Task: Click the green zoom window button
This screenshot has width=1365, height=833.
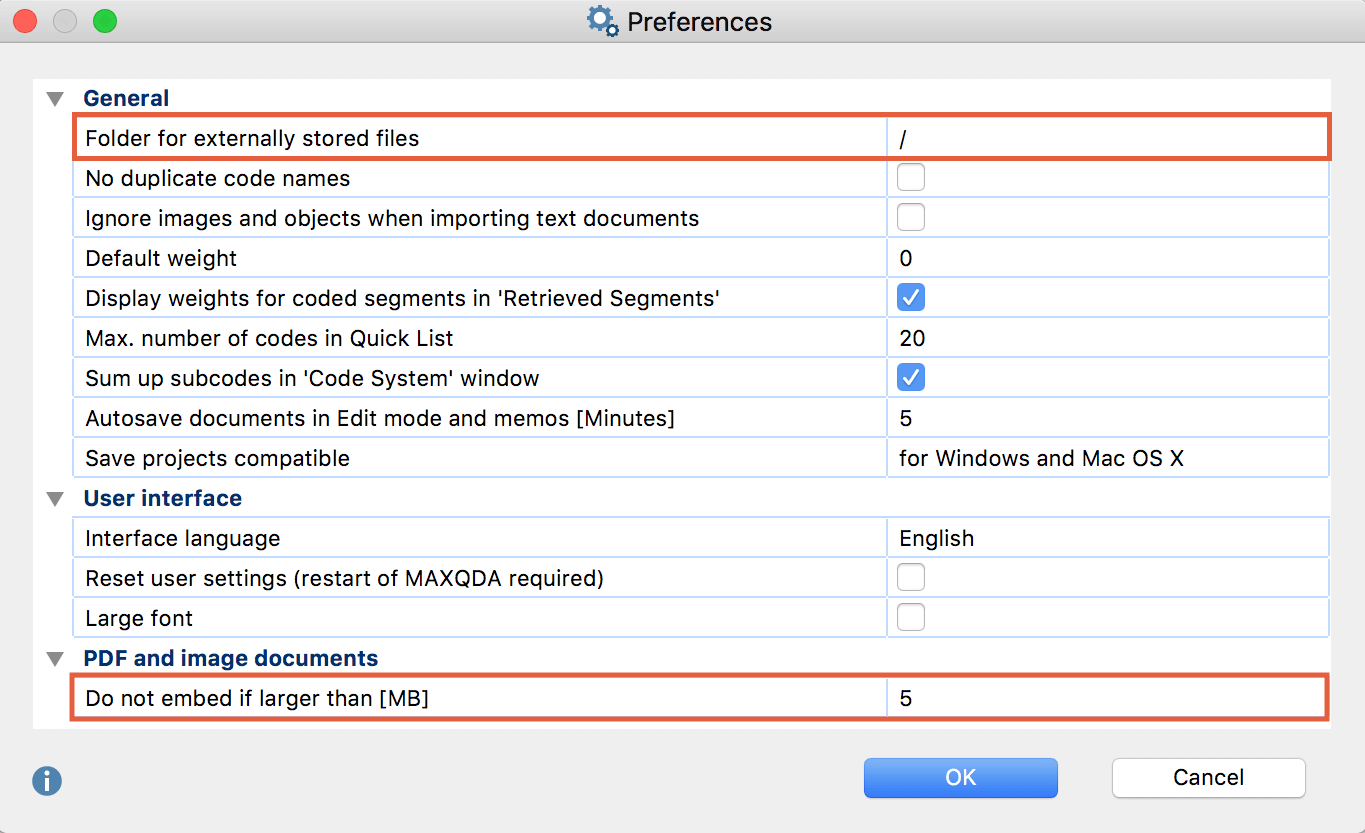Action: point(105,21)
